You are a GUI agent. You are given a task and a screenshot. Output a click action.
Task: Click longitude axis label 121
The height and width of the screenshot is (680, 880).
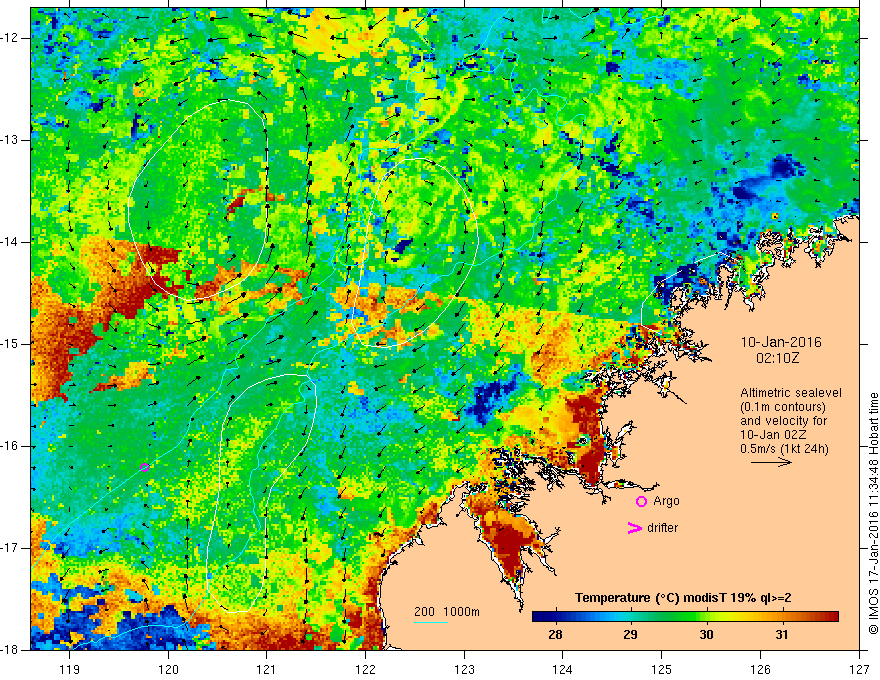267,669
